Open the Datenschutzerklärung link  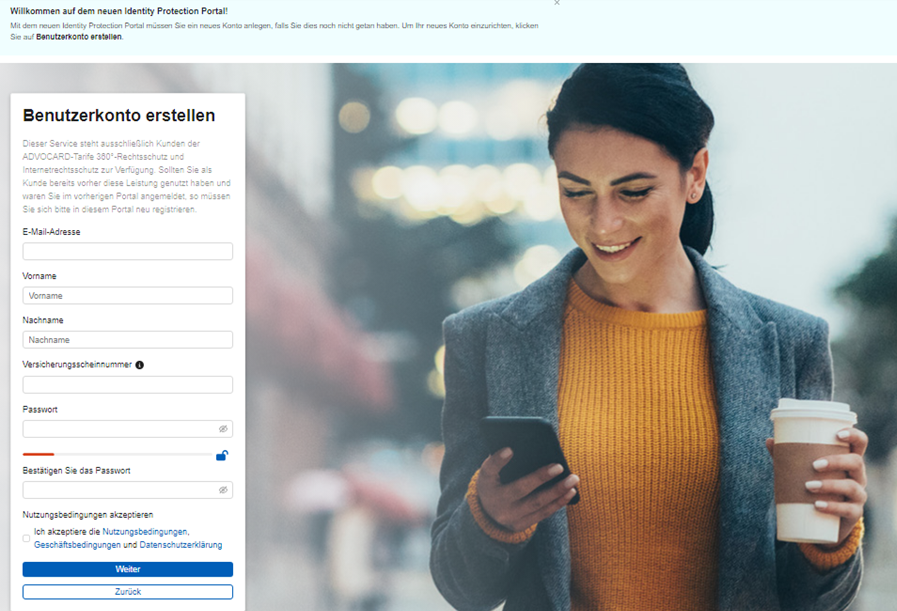tap(181, 545)
